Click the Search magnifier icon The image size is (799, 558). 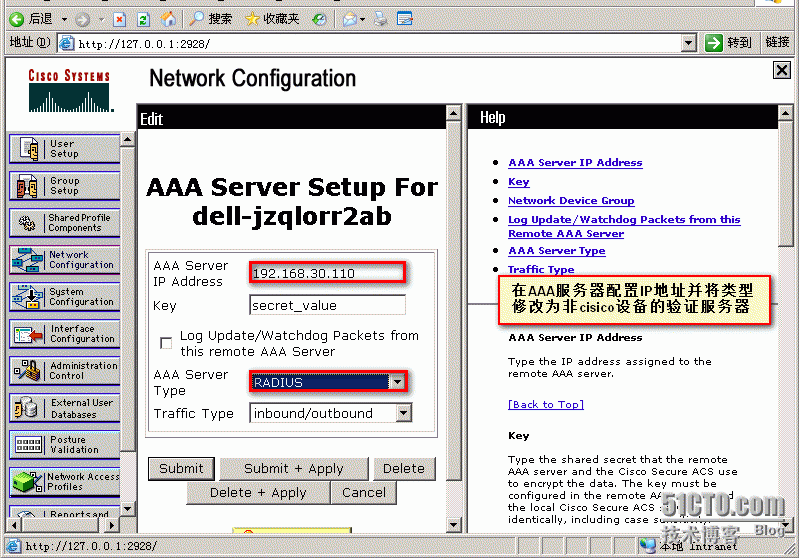click(x=196, y=19)
